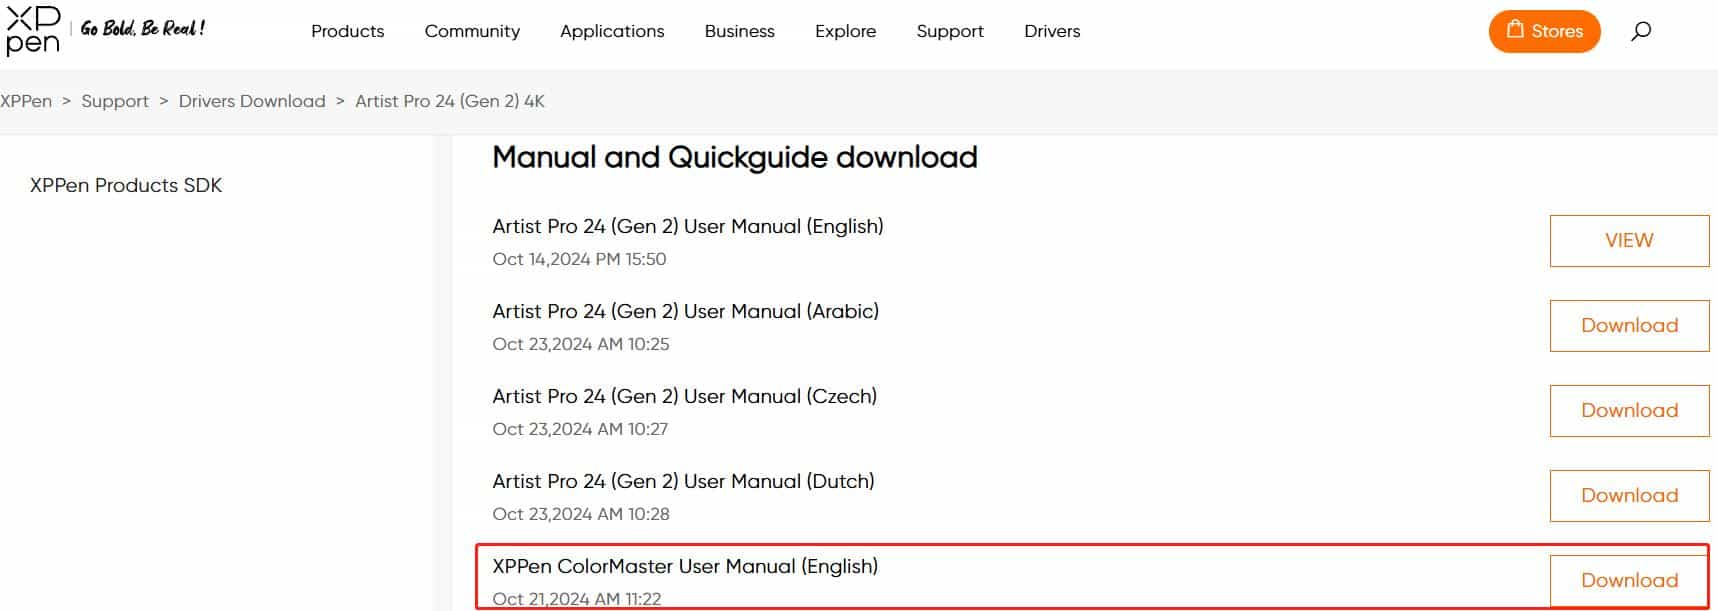Open the Stores button
Viewport: 1718px width, 611px height.
tap(1544, 31)
